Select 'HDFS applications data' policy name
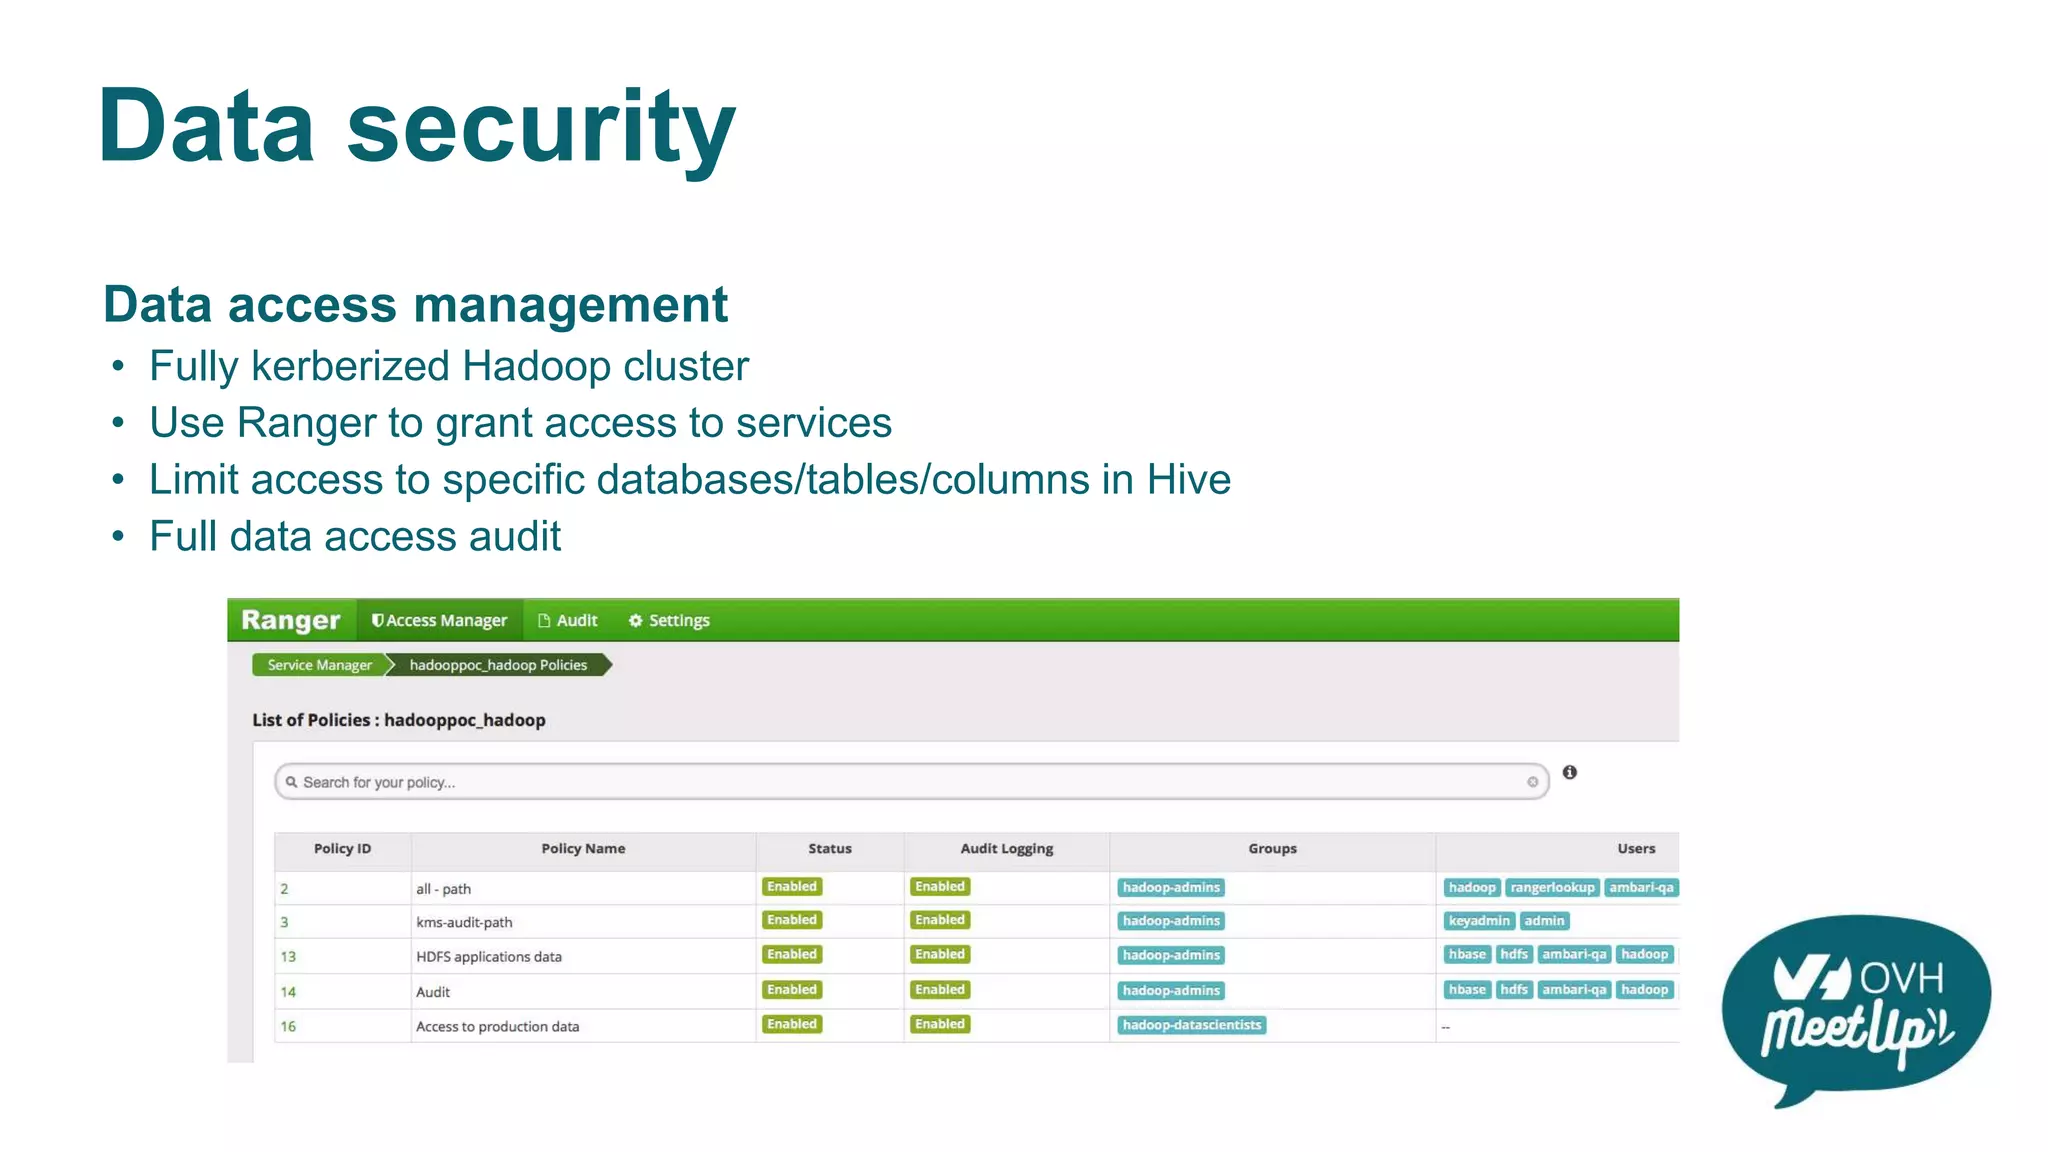The image size is (2048, 1152). pos(489,956)
